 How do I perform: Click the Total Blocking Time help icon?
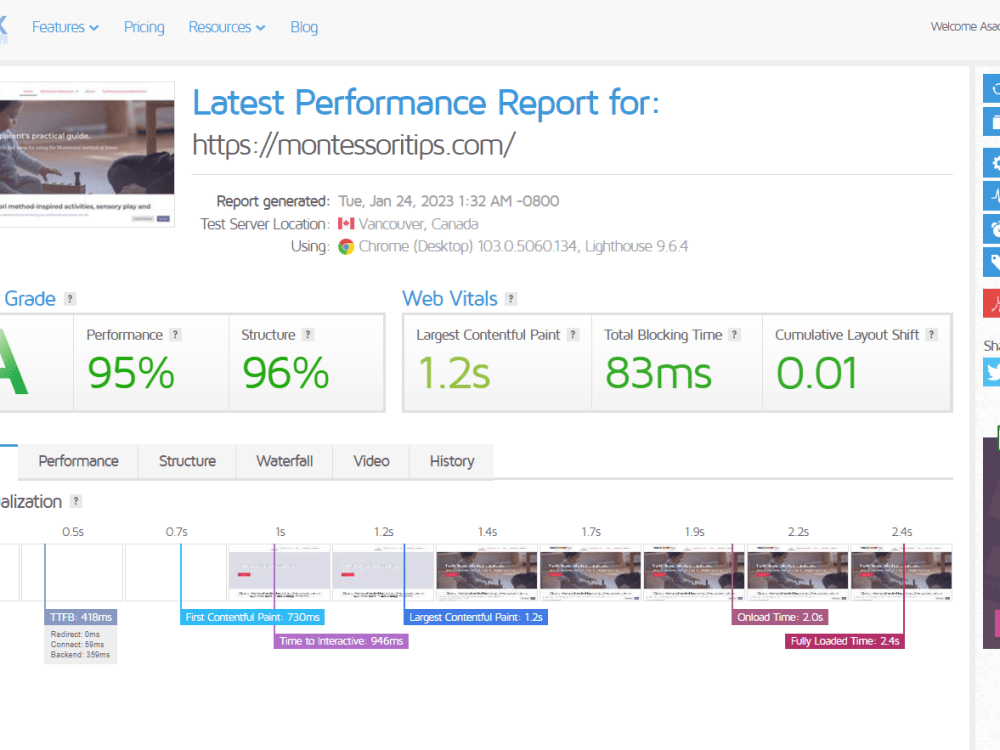[x=735, y=335]
